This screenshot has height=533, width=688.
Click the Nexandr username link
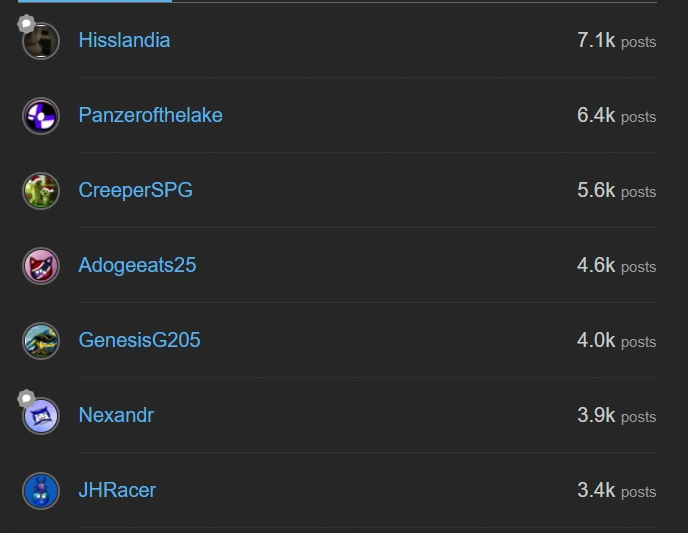116,416
